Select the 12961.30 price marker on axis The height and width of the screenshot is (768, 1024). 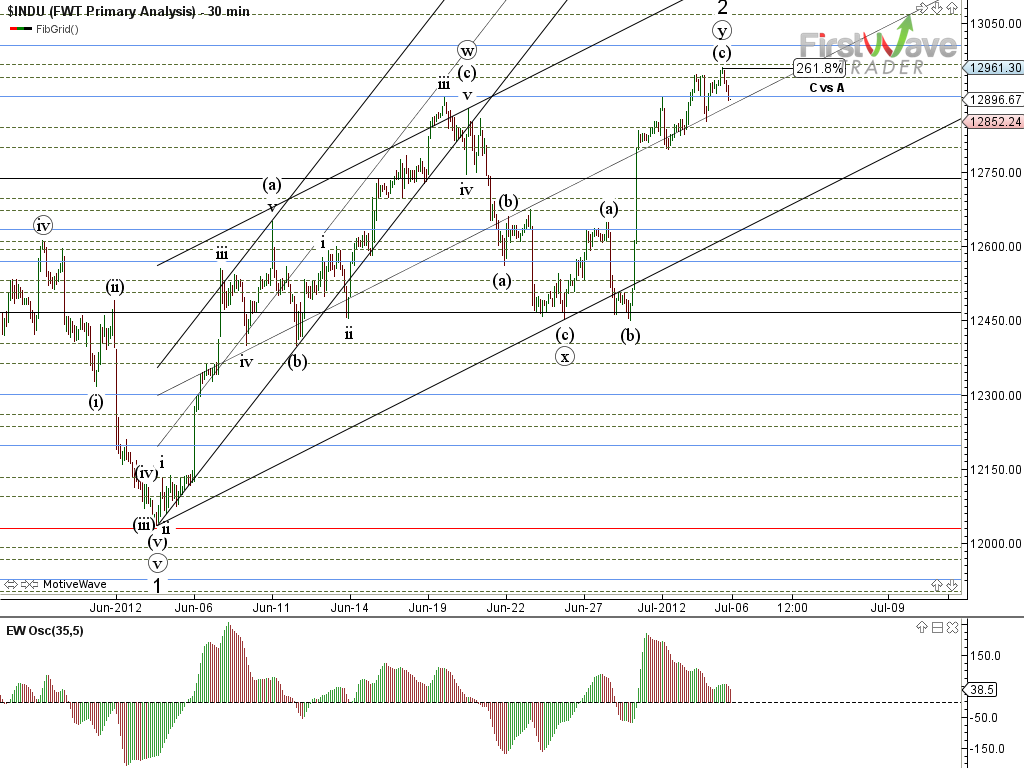[x=993, y=67]
